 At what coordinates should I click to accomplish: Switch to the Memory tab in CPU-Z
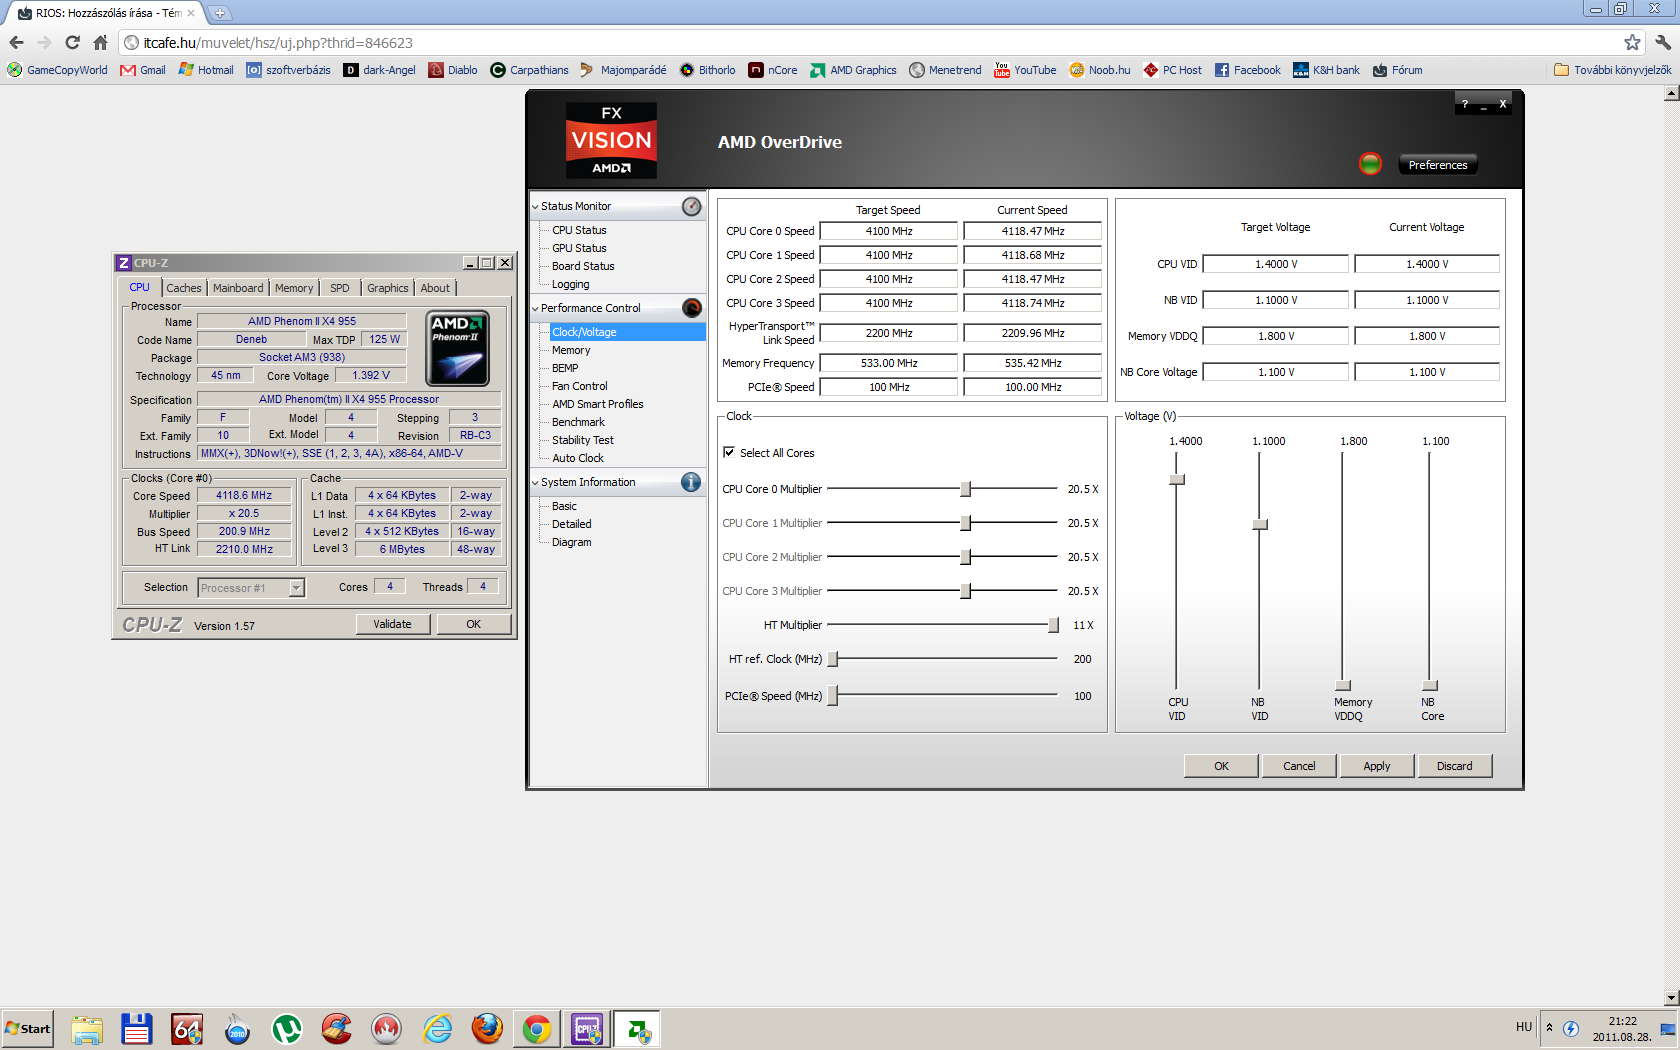(x=294, y=288)
